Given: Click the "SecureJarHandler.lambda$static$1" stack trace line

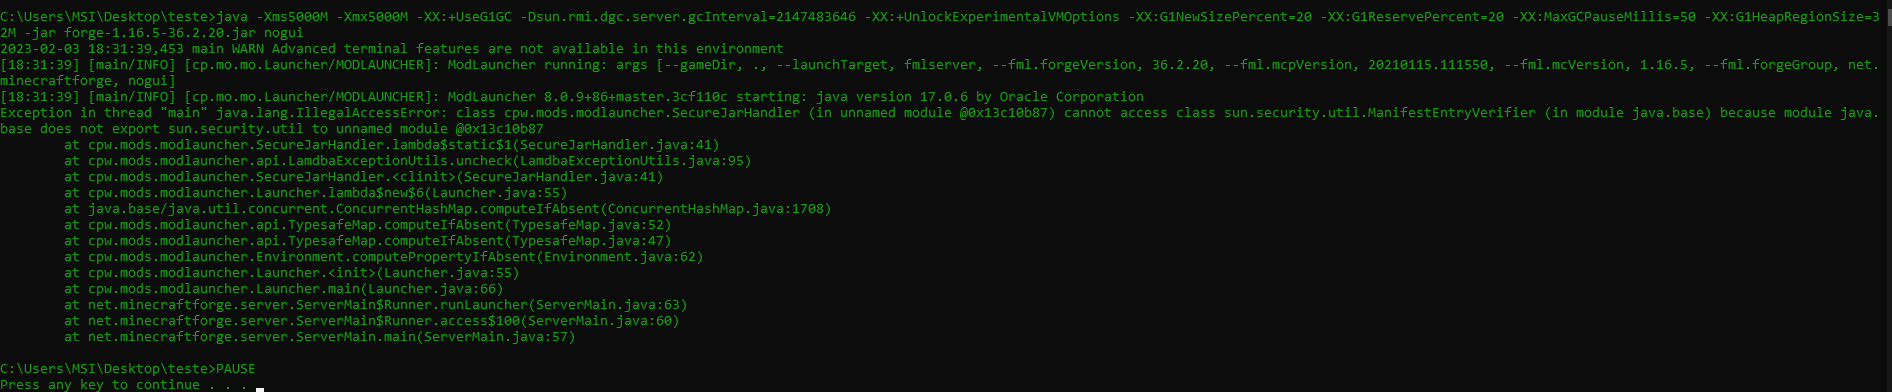Looking at the screenshot, I should [x=392, y=145].
